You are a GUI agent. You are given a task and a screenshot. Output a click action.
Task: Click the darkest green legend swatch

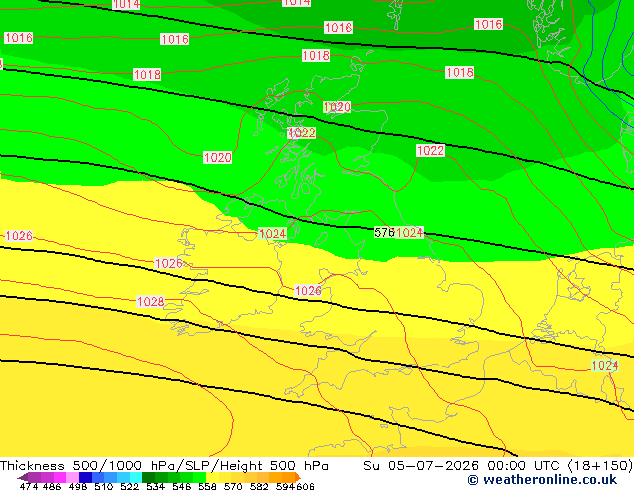pos(148,477)
